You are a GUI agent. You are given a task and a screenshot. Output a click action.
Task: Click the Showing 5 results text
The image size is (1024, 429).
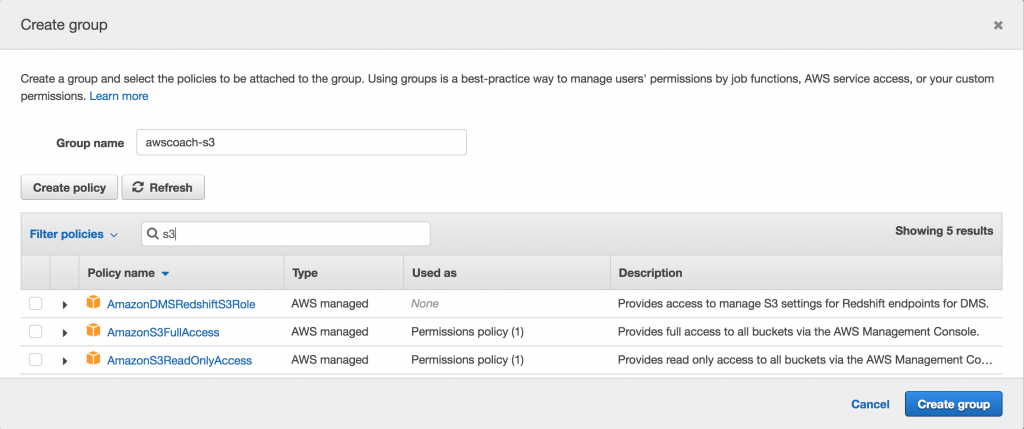click(x=944, y=230)
